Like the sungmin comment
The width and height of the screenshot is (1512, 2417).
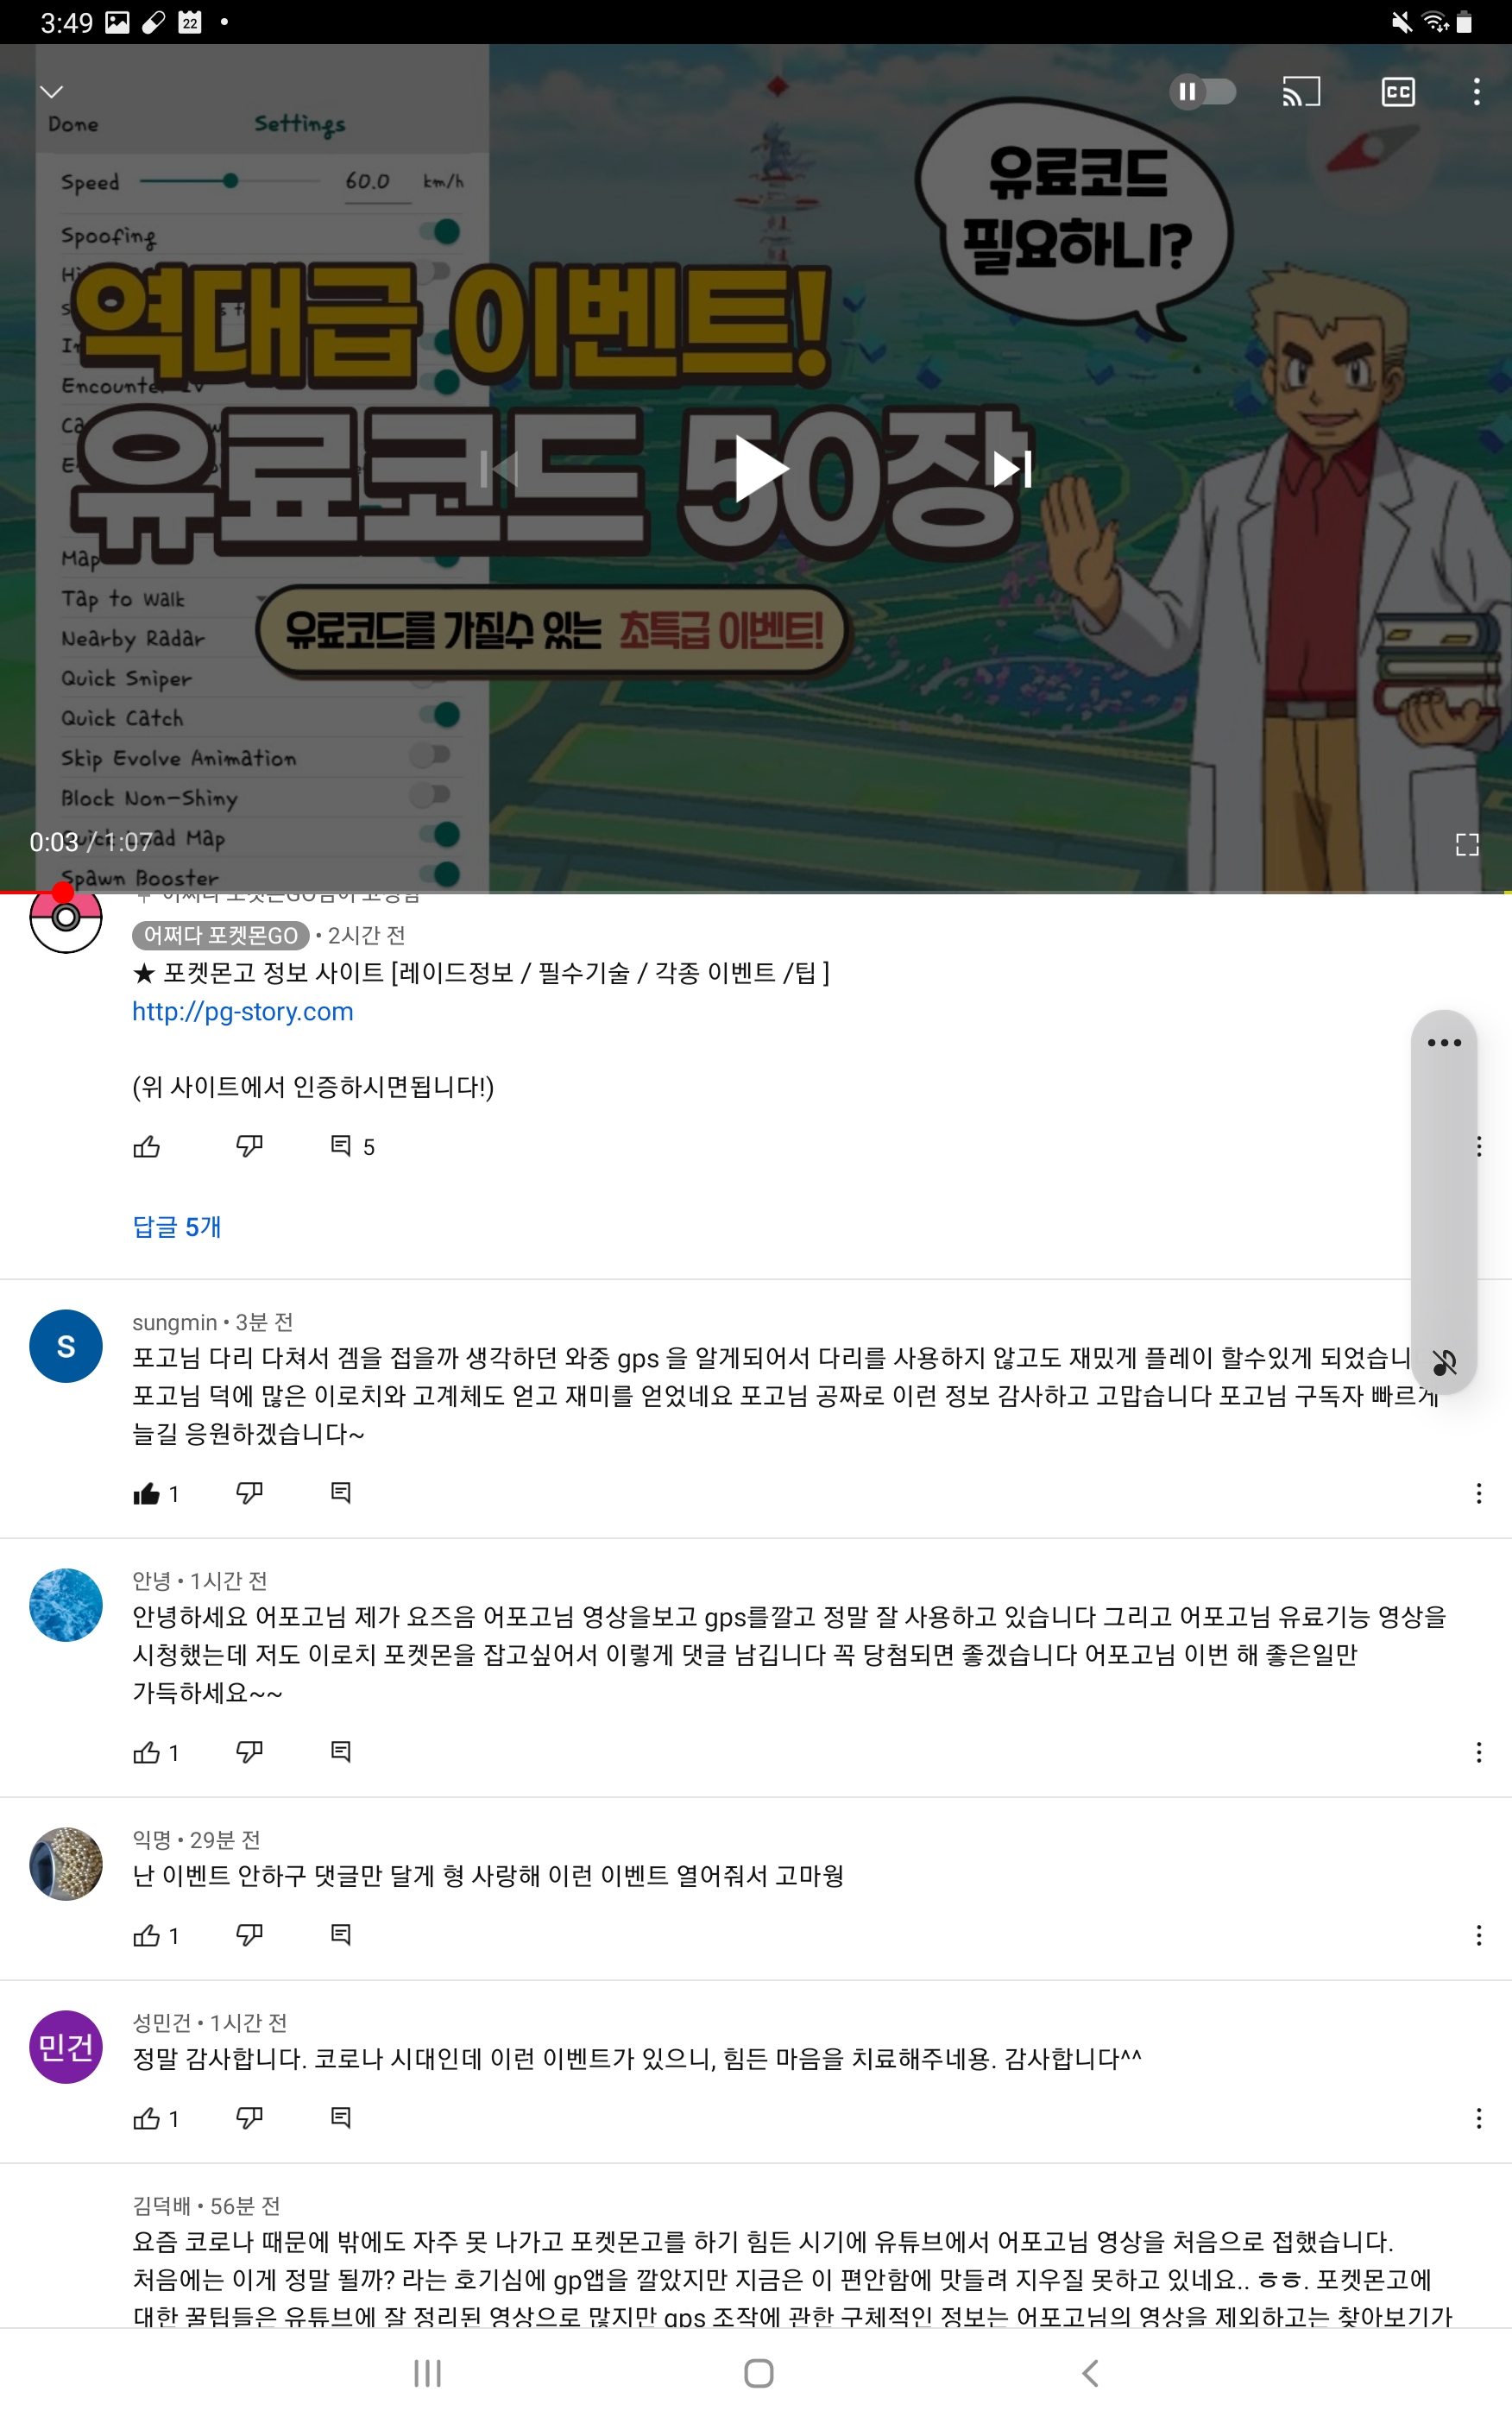[147, 1493]
